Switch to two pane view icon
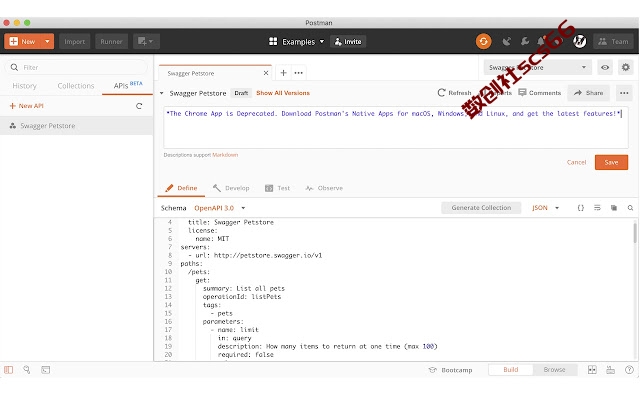The image size is (640, 400). 592,370
